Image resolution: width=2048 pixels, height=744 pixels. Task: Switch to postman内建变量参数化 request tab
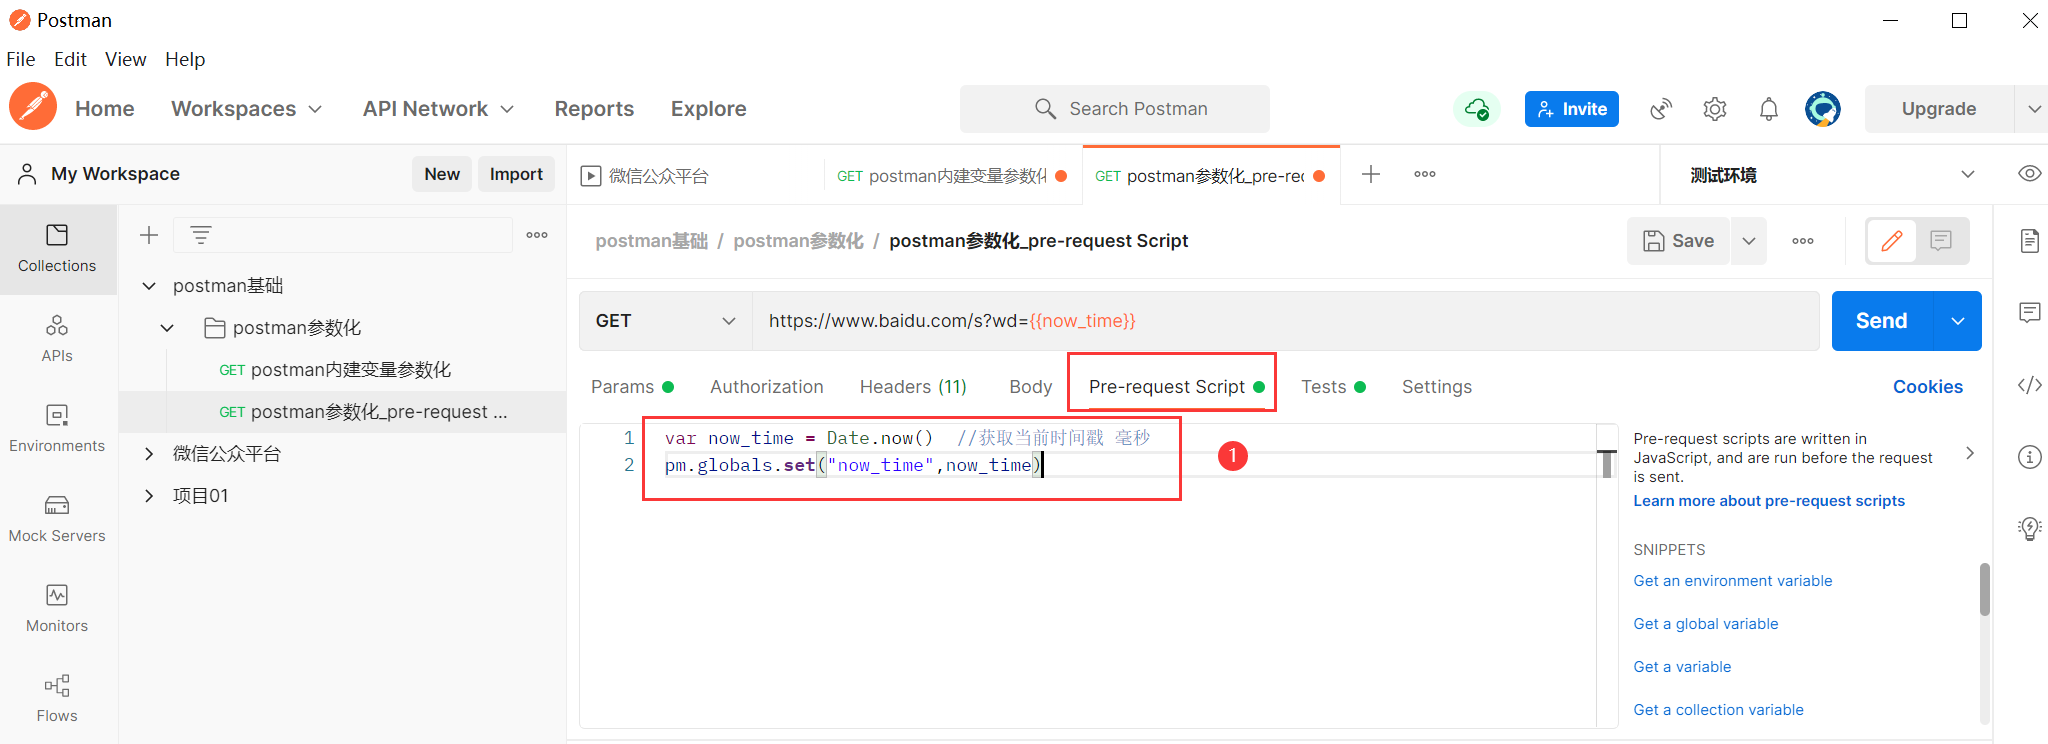click(x=953, y=176)
